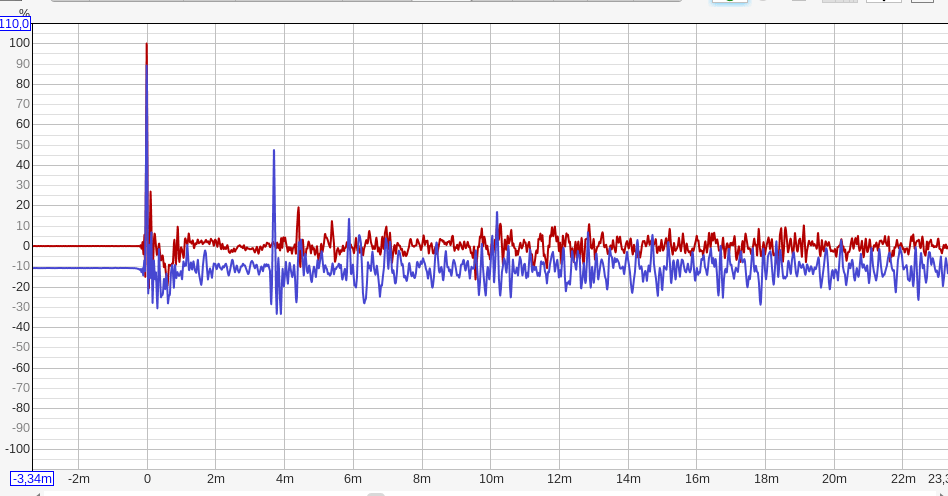948x496 pixels.
Task: Click the 8m time axis label
Action: coord(422,478)
